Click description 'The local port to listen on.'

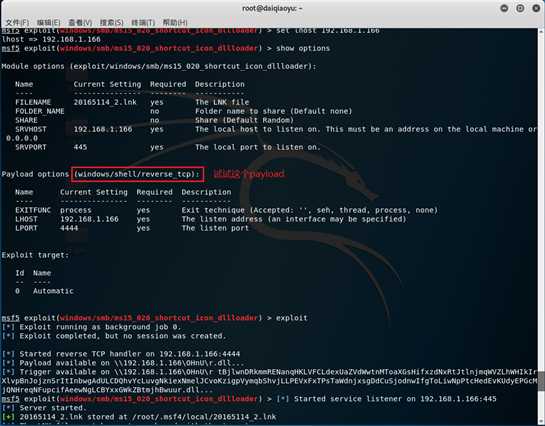(x=258, y=147)
